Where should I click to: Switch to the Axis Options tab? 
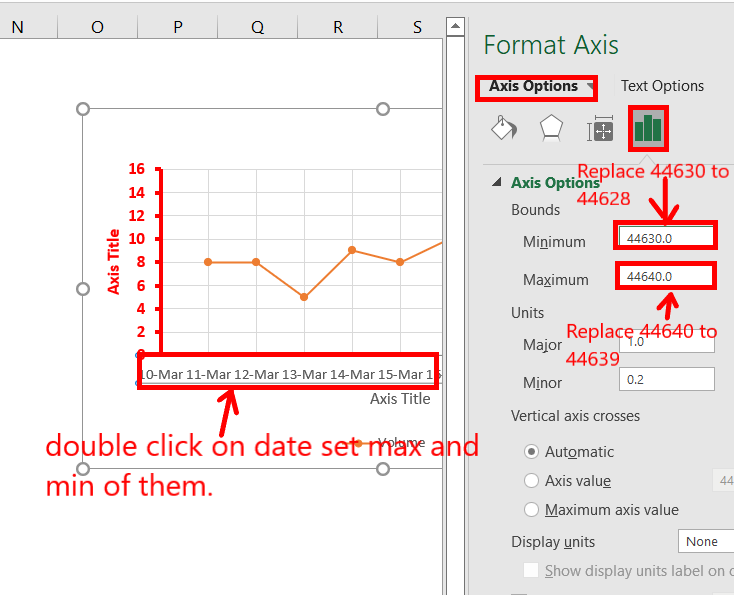533,86
